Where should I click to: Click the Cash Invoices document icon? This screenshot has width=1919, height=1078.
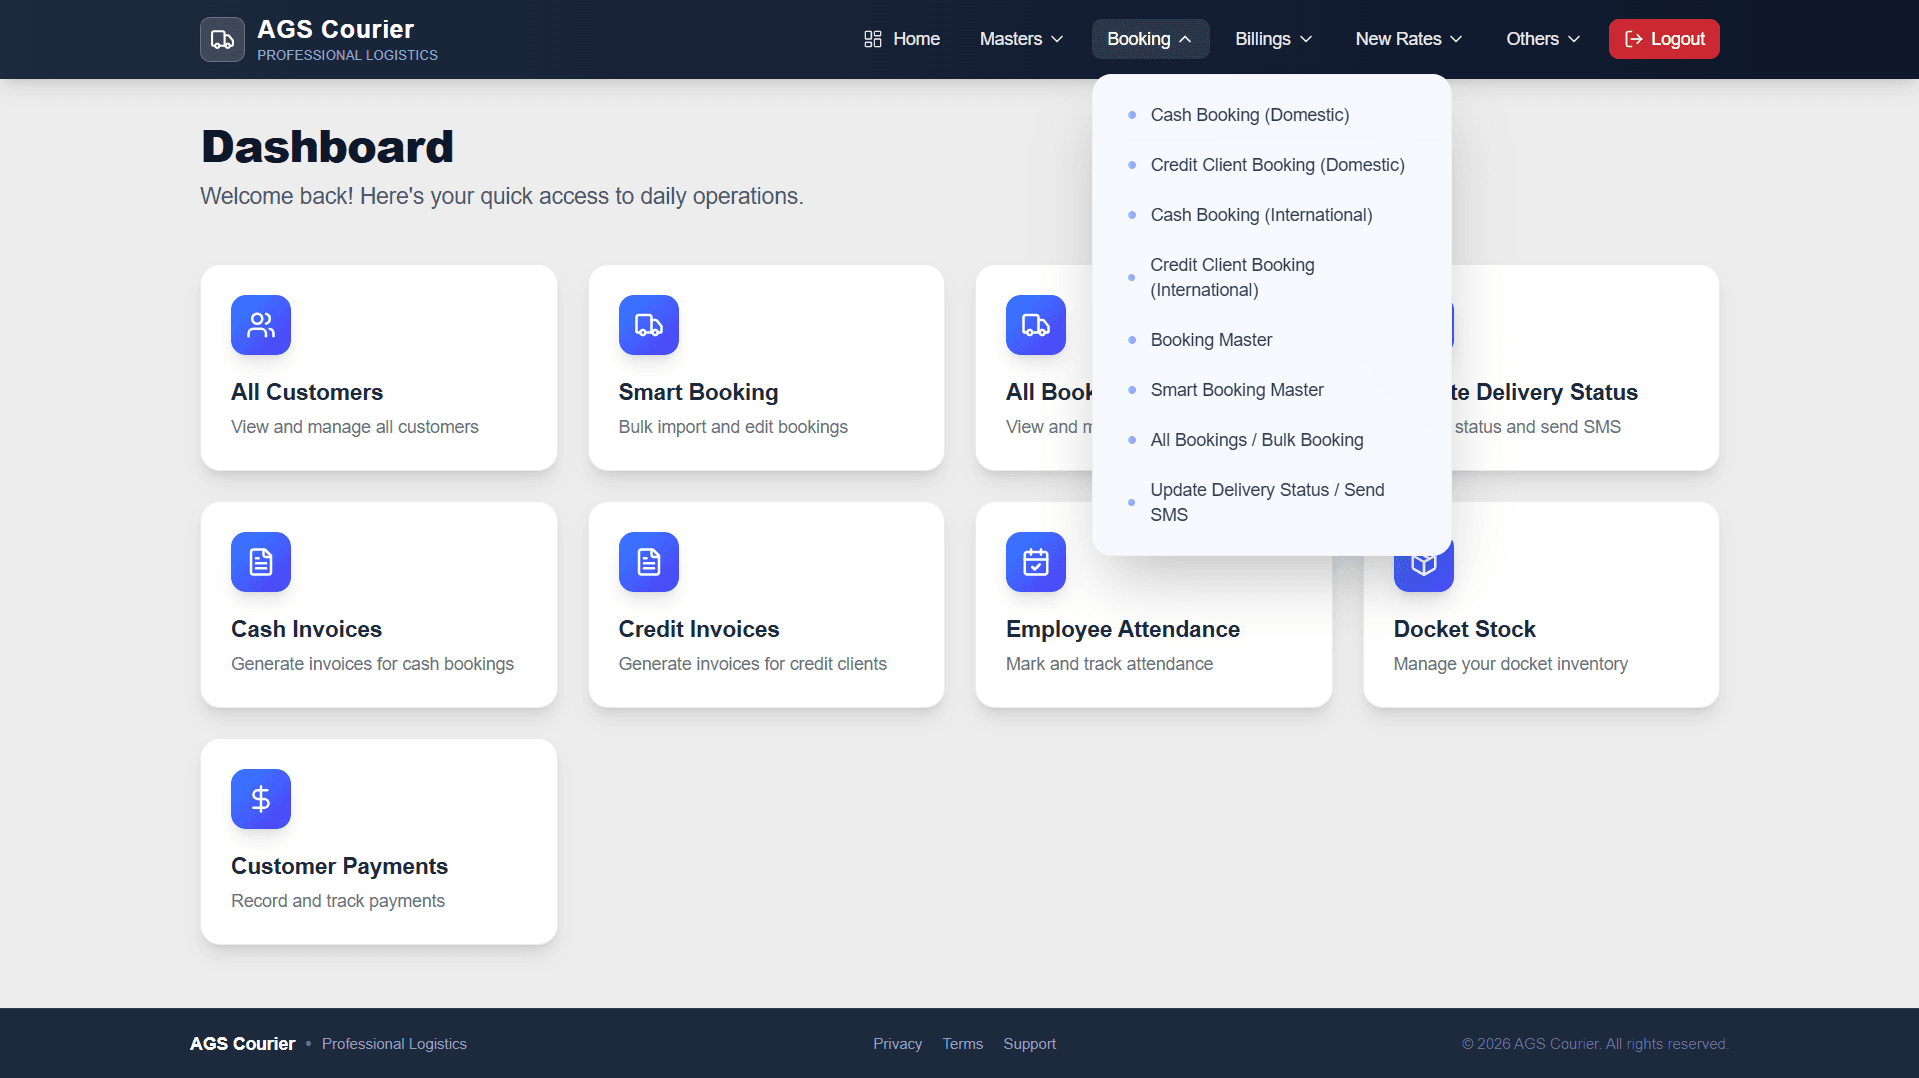pyautogui.click(x=260, y=562)
